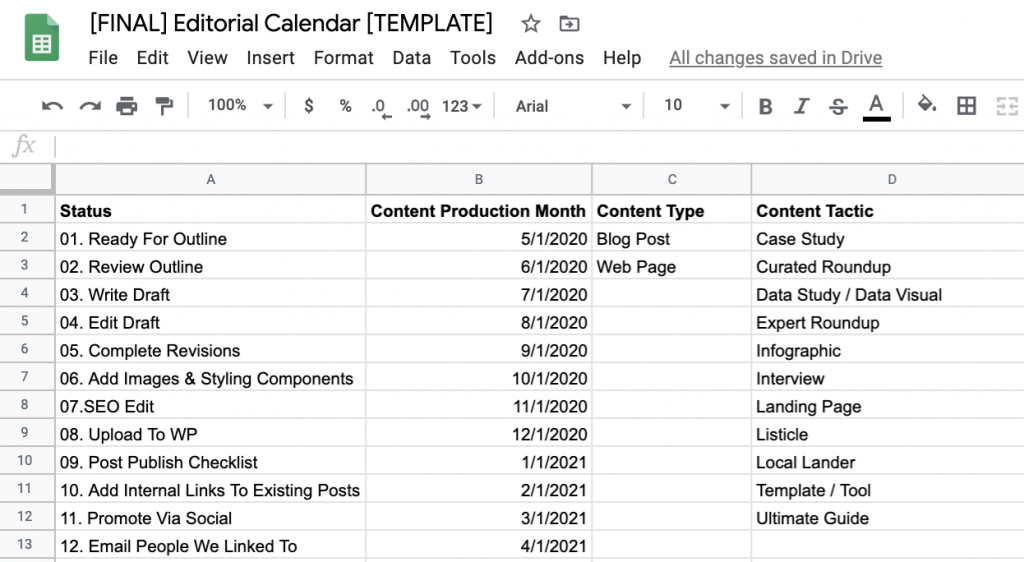Undo the last action

pyautogui.click(x=52, y=106)
